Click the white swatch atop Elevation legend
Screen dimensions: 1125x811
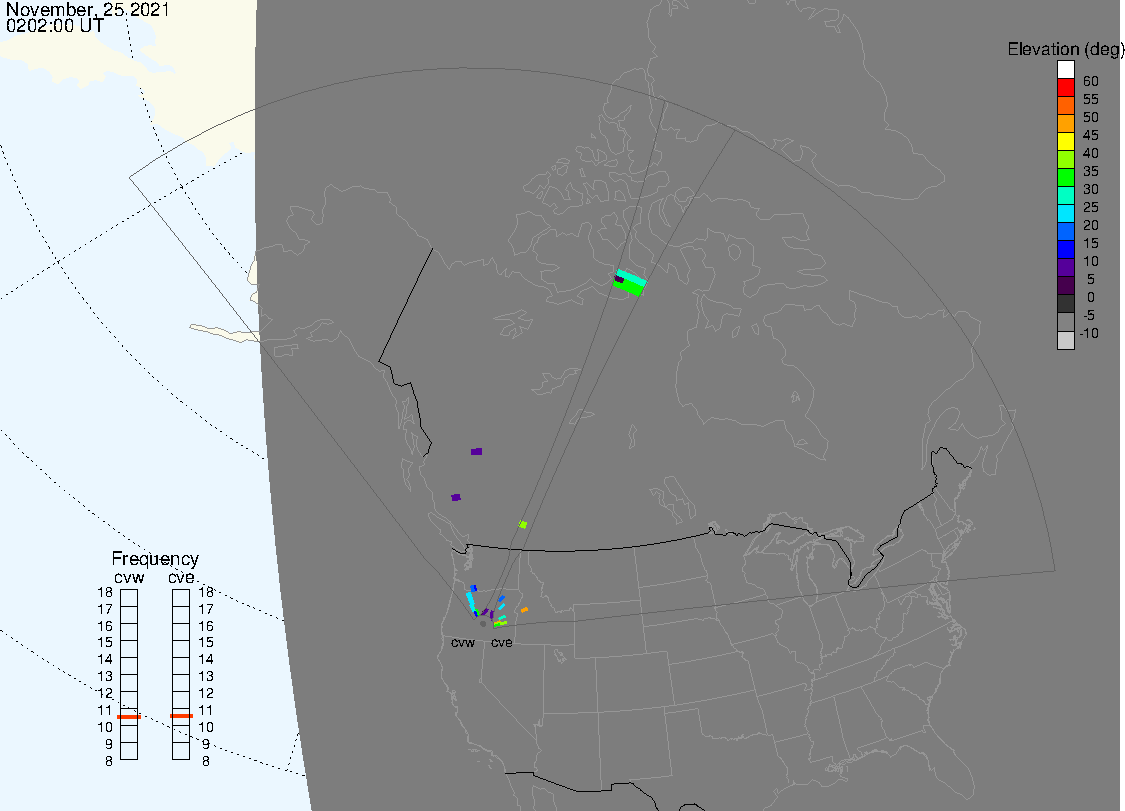1065,70
